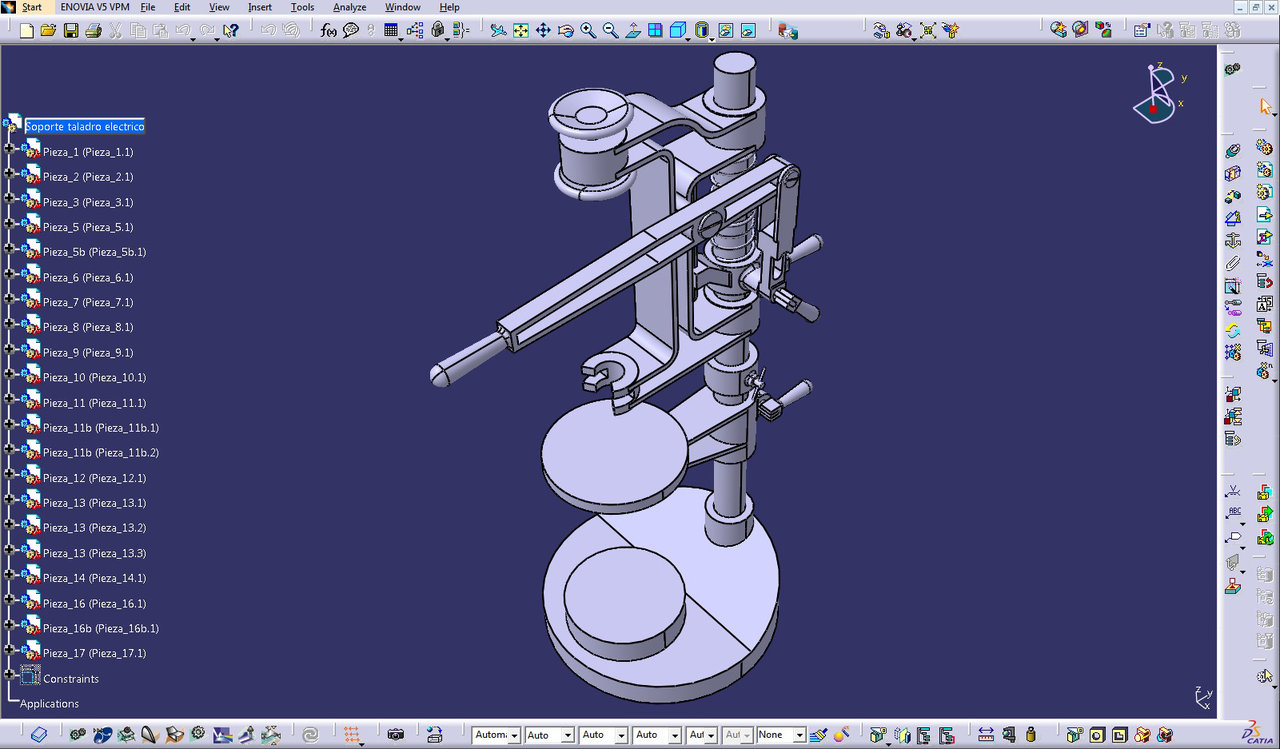Swap visible space icon
The image size is (1280, 749).
(x=748, y=31)
